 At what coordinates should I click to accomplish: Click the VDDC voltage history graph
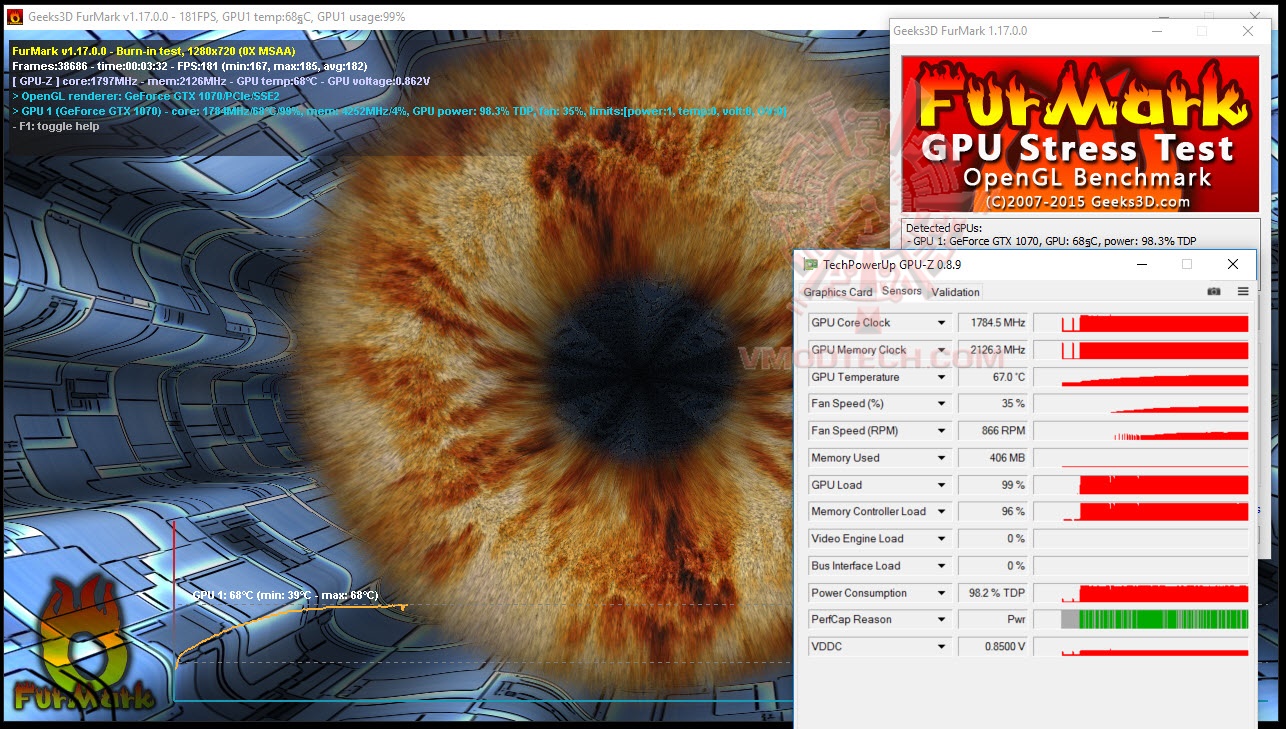pyautogui.click(x=1141, y=647)
